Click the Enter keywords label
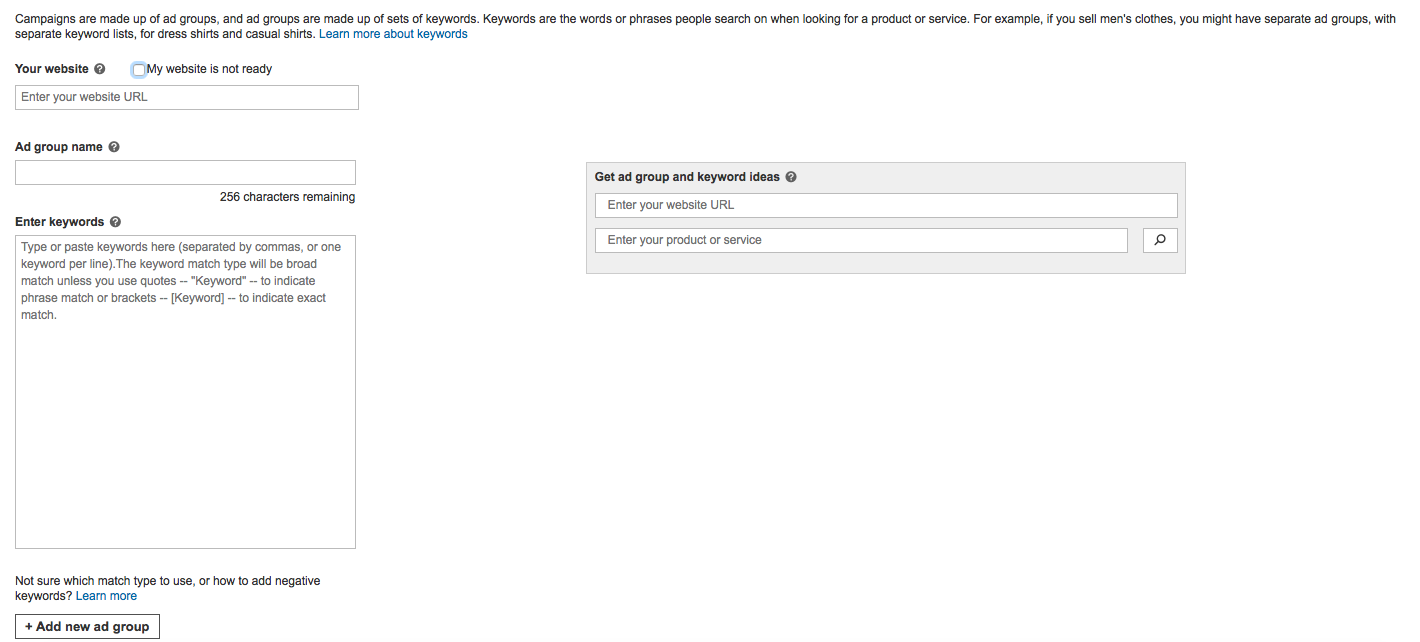1420x642 pixels. 60,222
